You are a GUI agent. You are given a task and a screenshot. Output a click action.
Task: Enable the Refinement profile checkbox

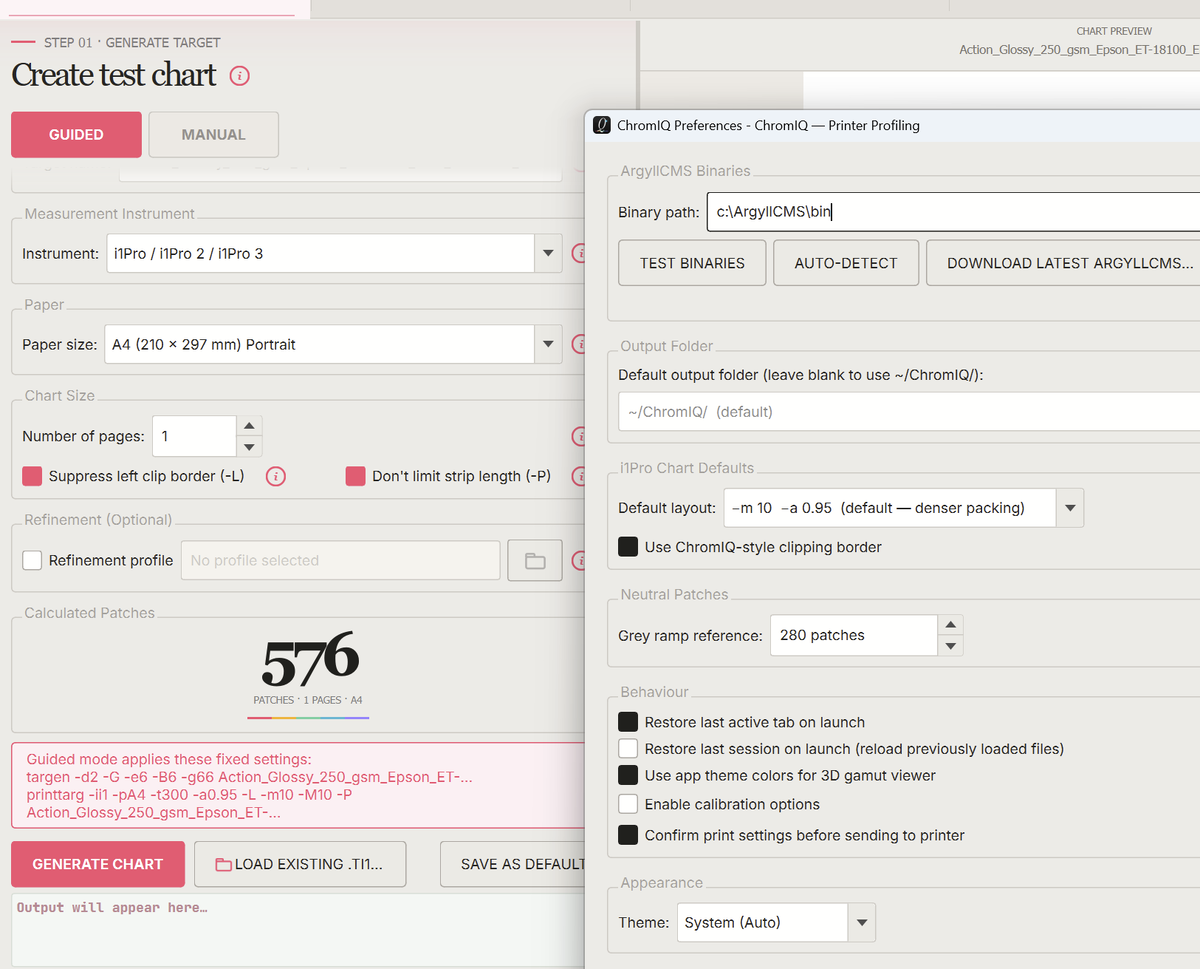[x=32, y=560]
